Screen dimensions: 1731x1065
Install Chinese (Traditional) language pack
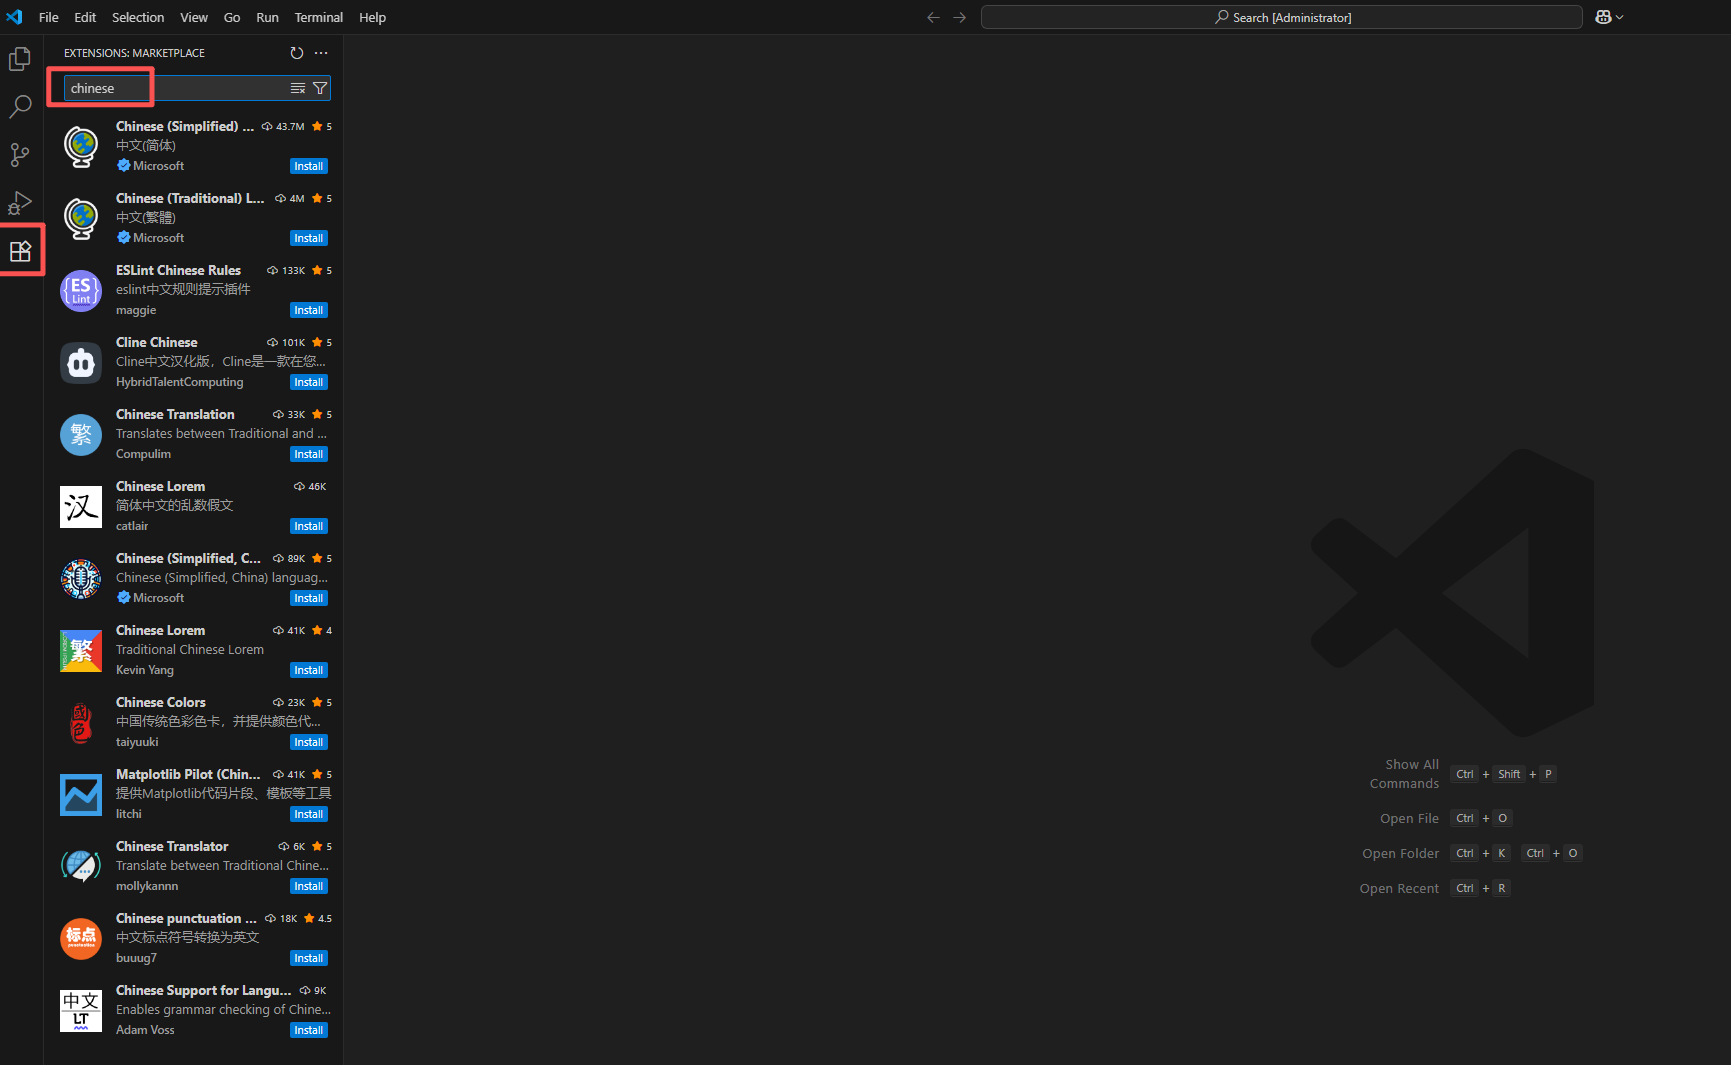coord(309,238)
